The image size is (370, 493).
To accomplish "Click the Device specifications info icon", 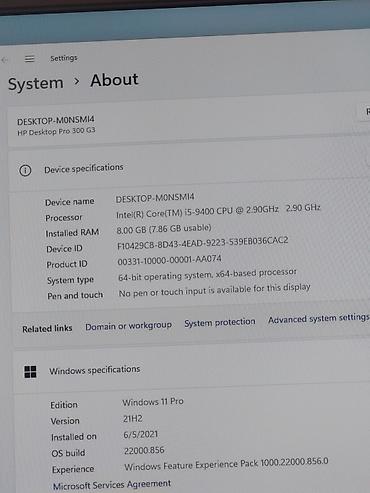I will pyautogui.click(x=25, y=170).
